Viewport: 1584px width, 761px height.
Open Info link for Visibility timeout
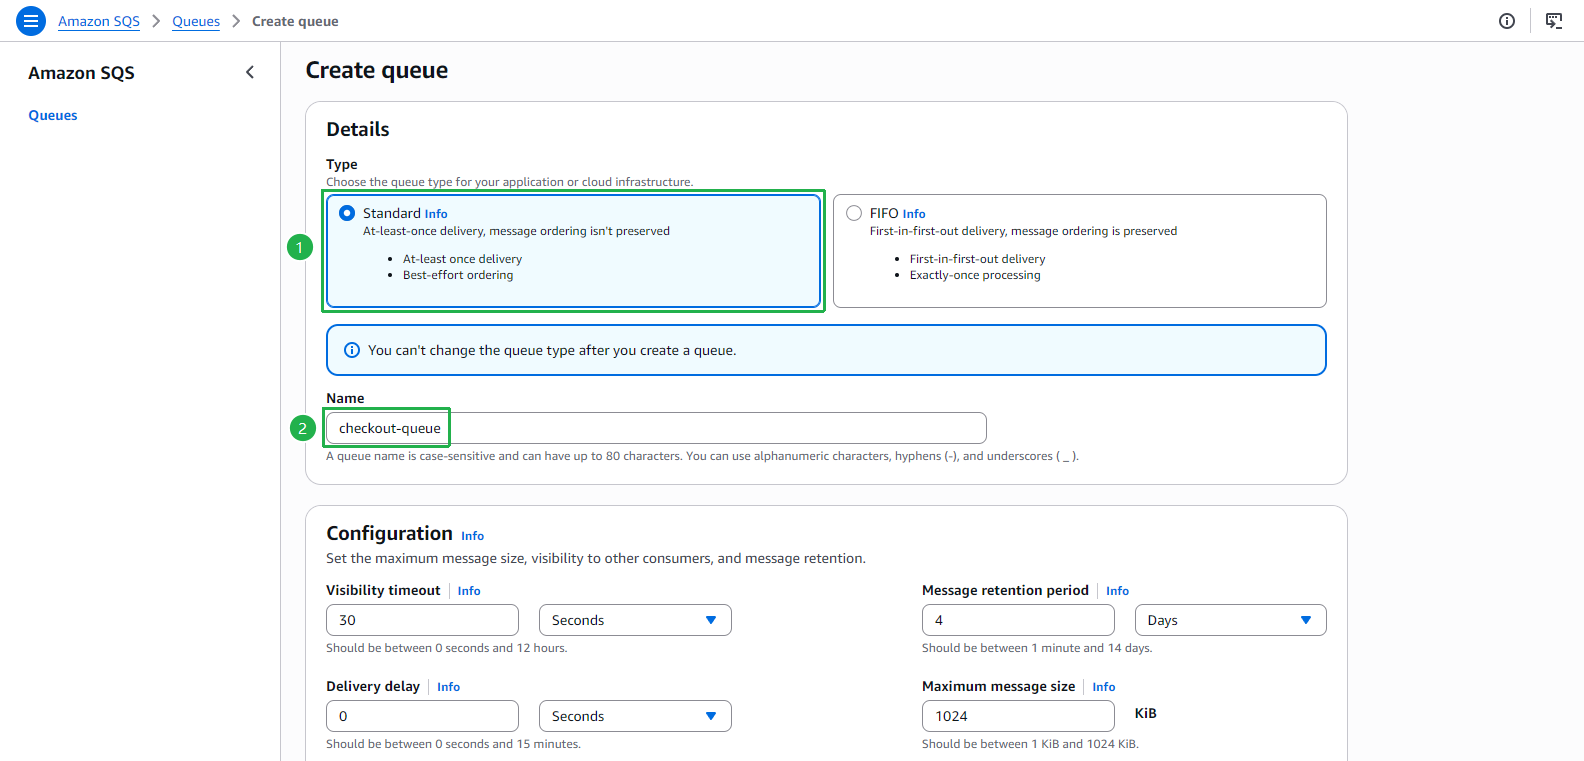pos(469,591)
